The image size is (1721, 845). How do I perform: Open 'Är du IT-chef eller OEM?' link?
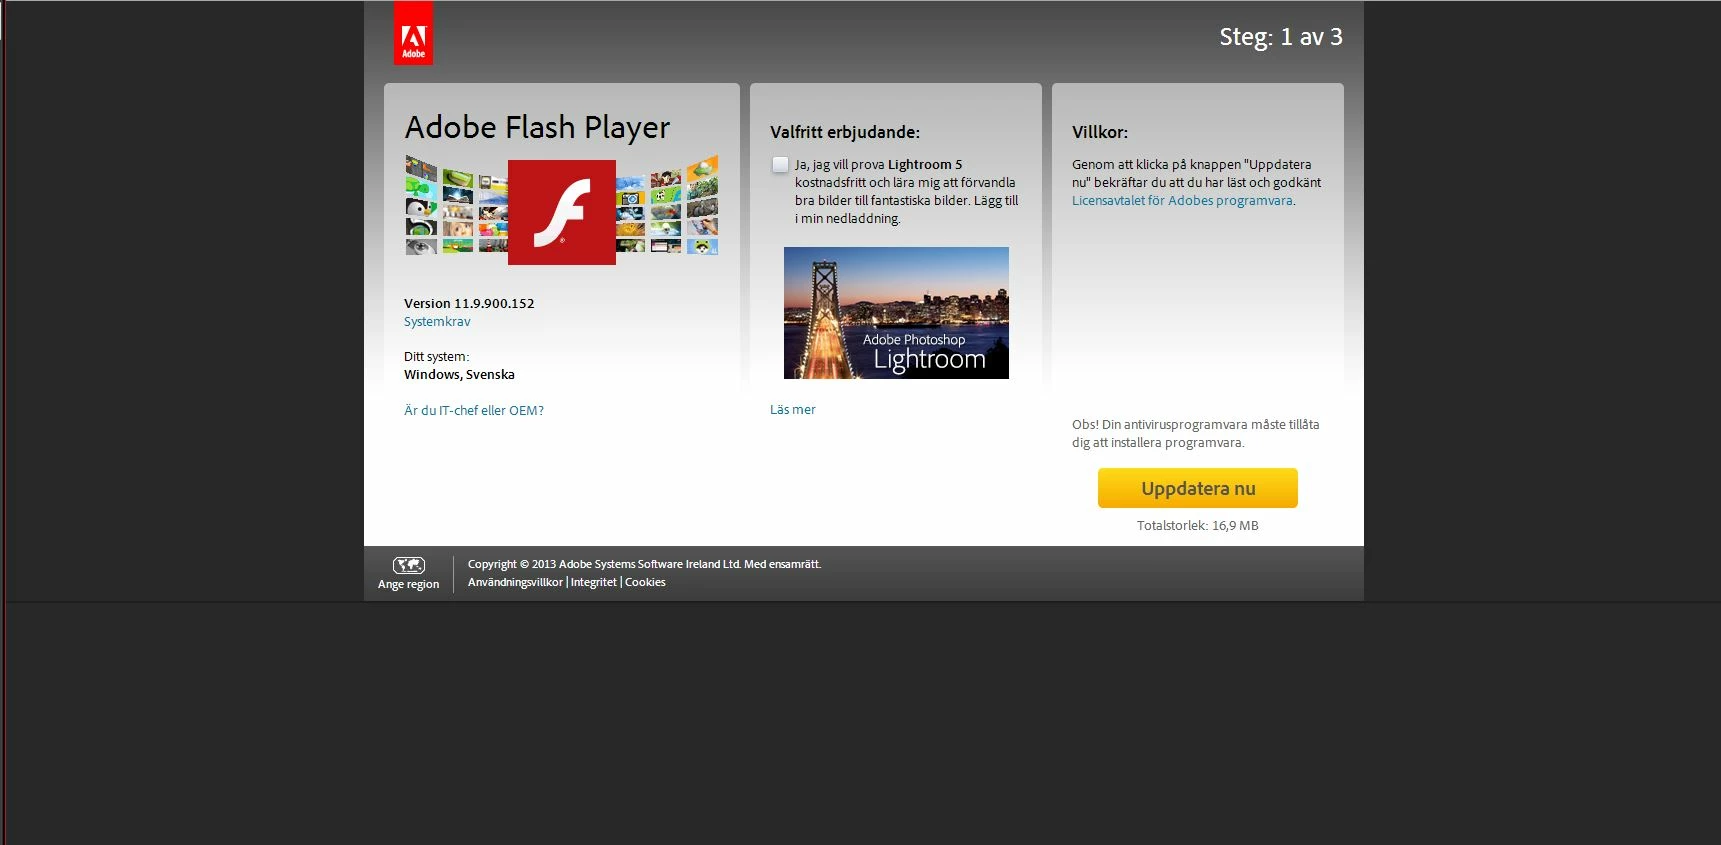(474, 411)
